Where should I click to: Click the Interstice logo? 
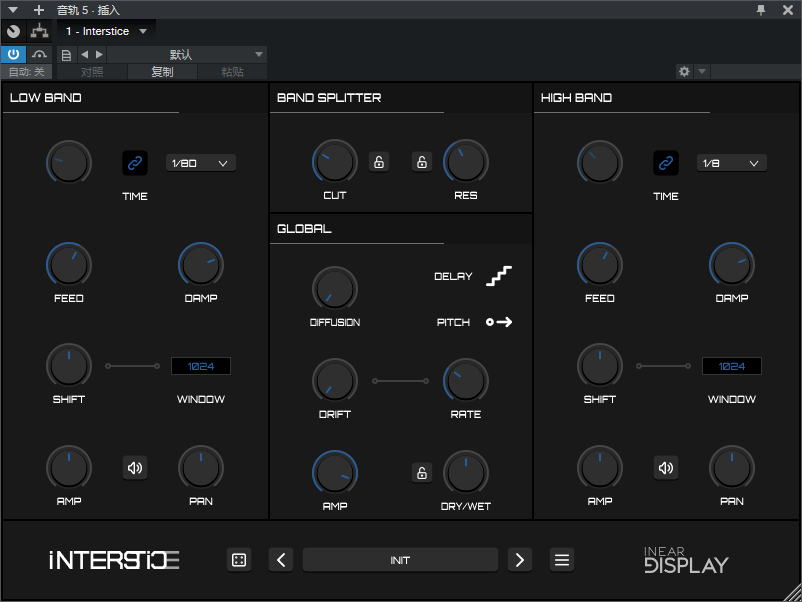114,560
